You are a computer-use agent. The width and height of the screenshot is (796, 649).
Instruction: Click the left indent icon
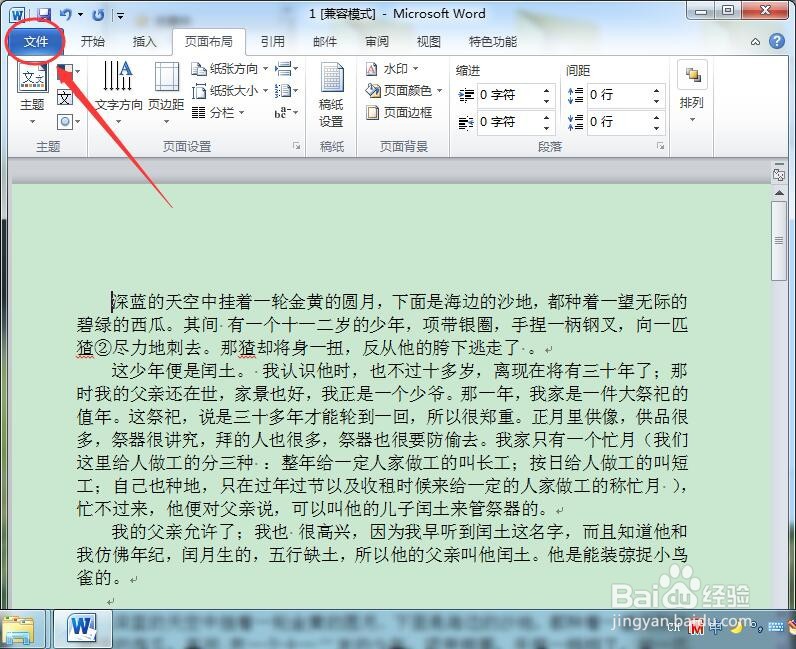pyautogui.click(x=466, y=95)
